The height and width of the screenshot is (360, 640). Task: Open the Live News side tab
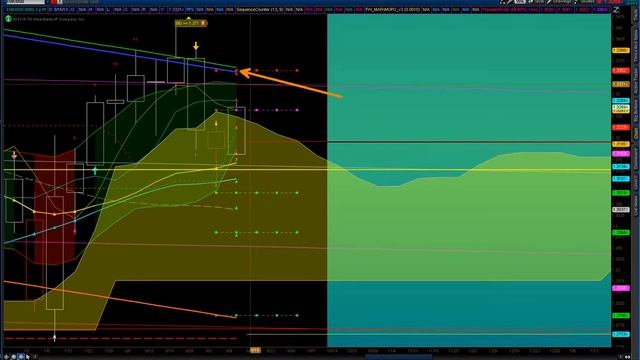click(636, 204)
